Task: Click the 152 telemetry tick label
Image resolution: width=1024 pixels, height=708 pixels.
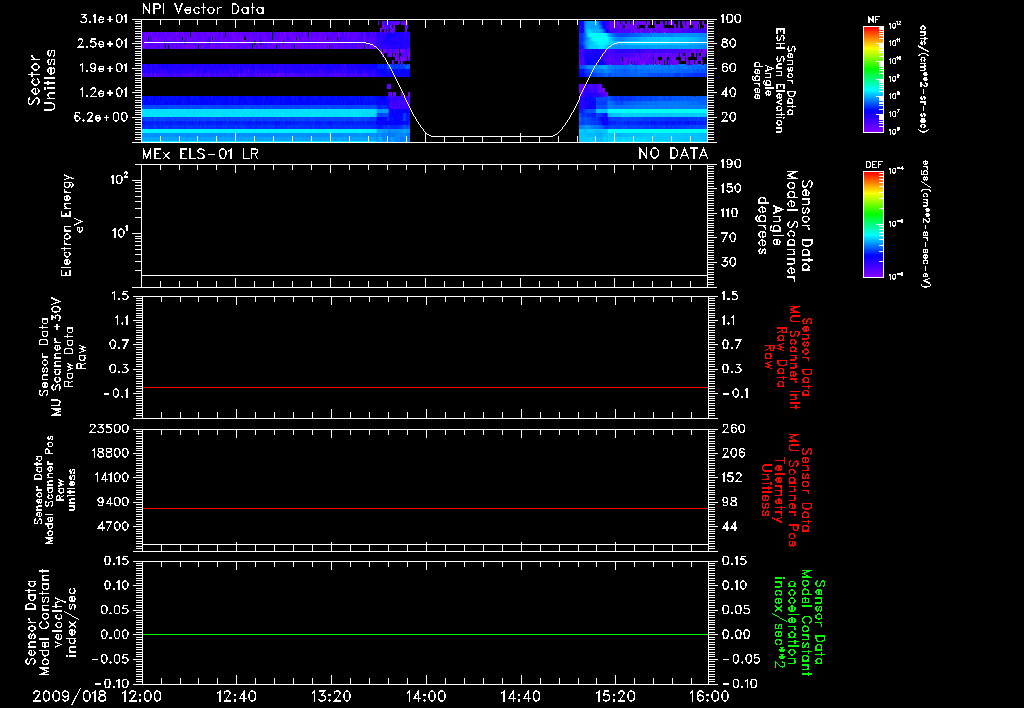Action: [x=733, y=477]
